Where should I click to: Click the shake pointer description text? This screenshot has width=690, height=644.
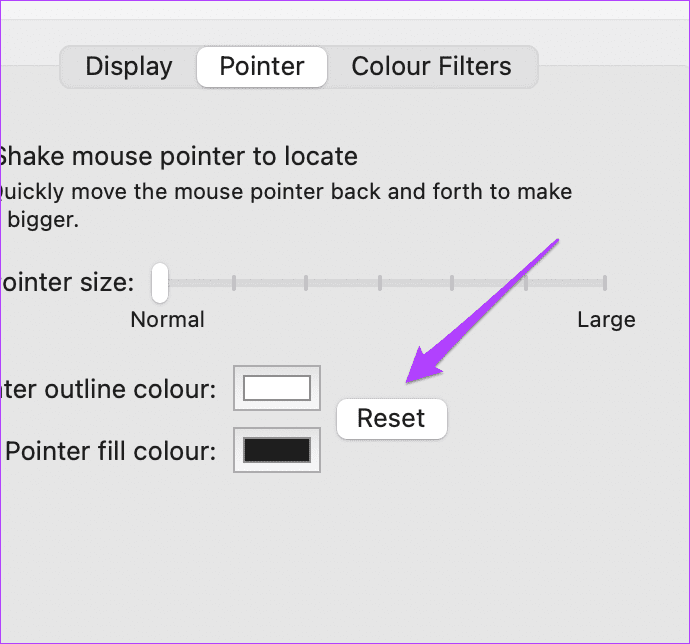pos(285,191)
